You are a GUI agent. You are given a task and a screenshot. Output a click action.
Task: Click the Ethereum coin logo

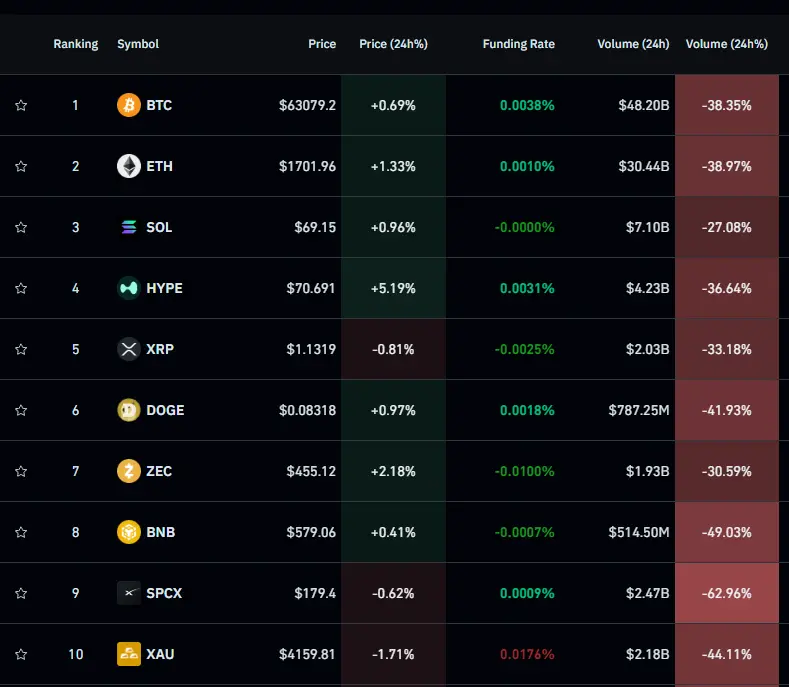129,166
